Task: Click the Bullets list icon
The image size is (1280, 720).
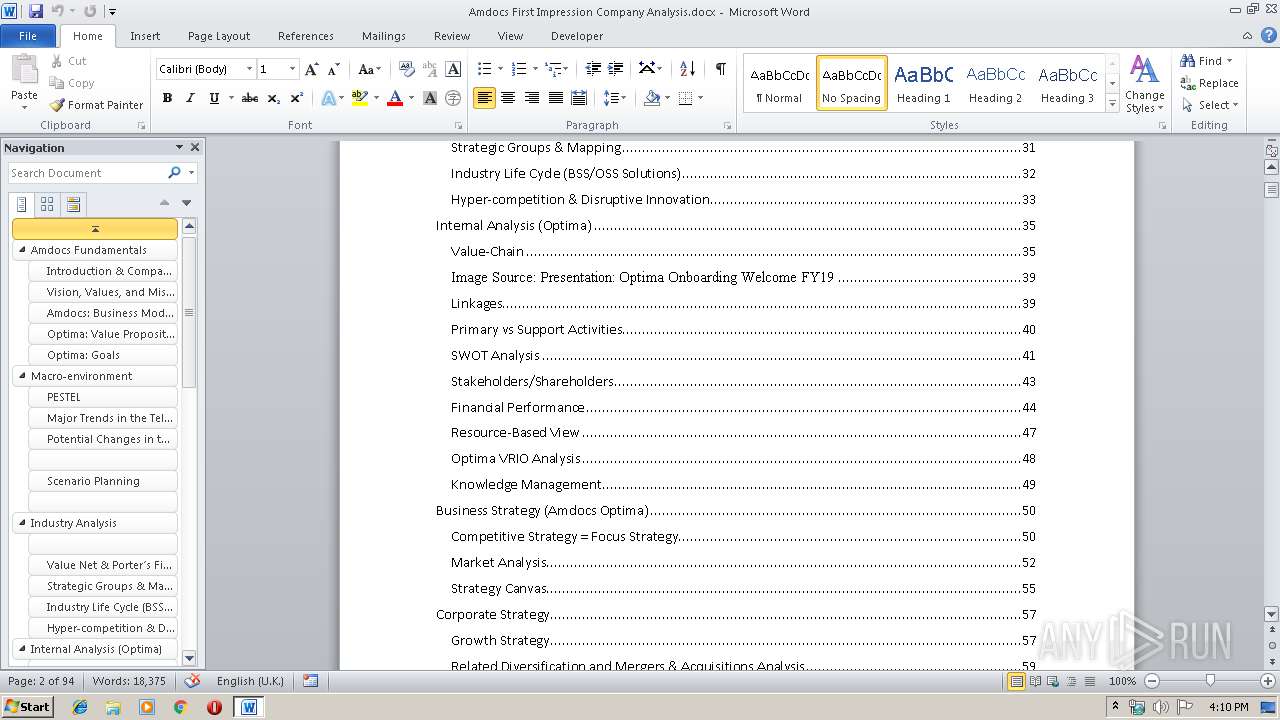Action: pyautogui.click(x=484, y=69)
